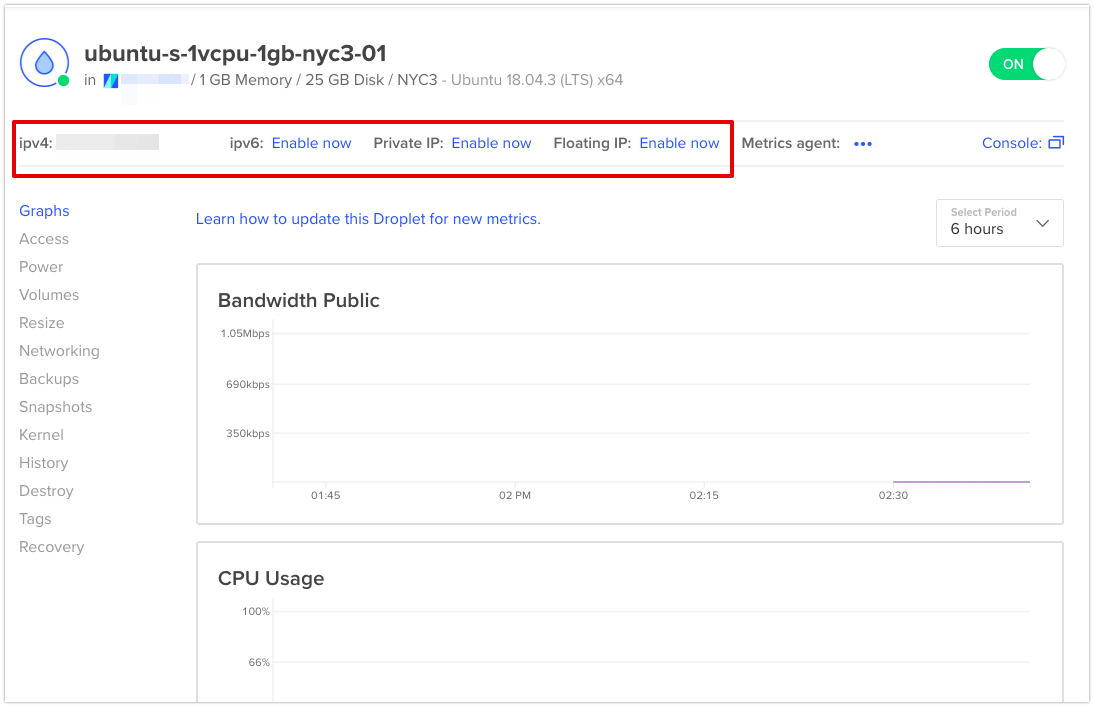Viewport: 1094px width, 707px height.
Task: Go to the Destroy section
Action: (46, 491)
